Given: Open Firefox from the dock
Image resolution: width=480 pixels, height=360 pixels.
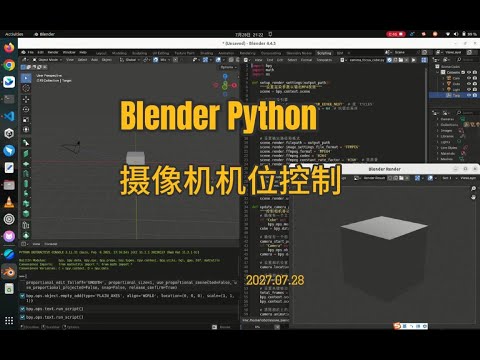Looking at the screenshot, I should [9, 48].
